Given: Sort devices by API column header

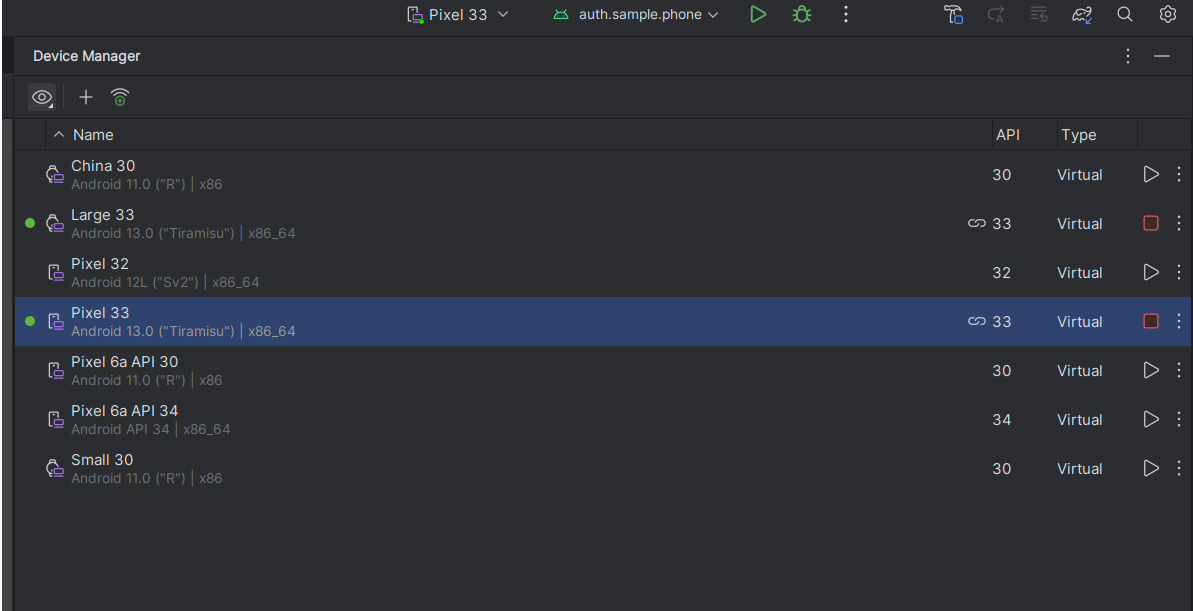Looking at the screenshot, I should click(x=1007, y=135).
